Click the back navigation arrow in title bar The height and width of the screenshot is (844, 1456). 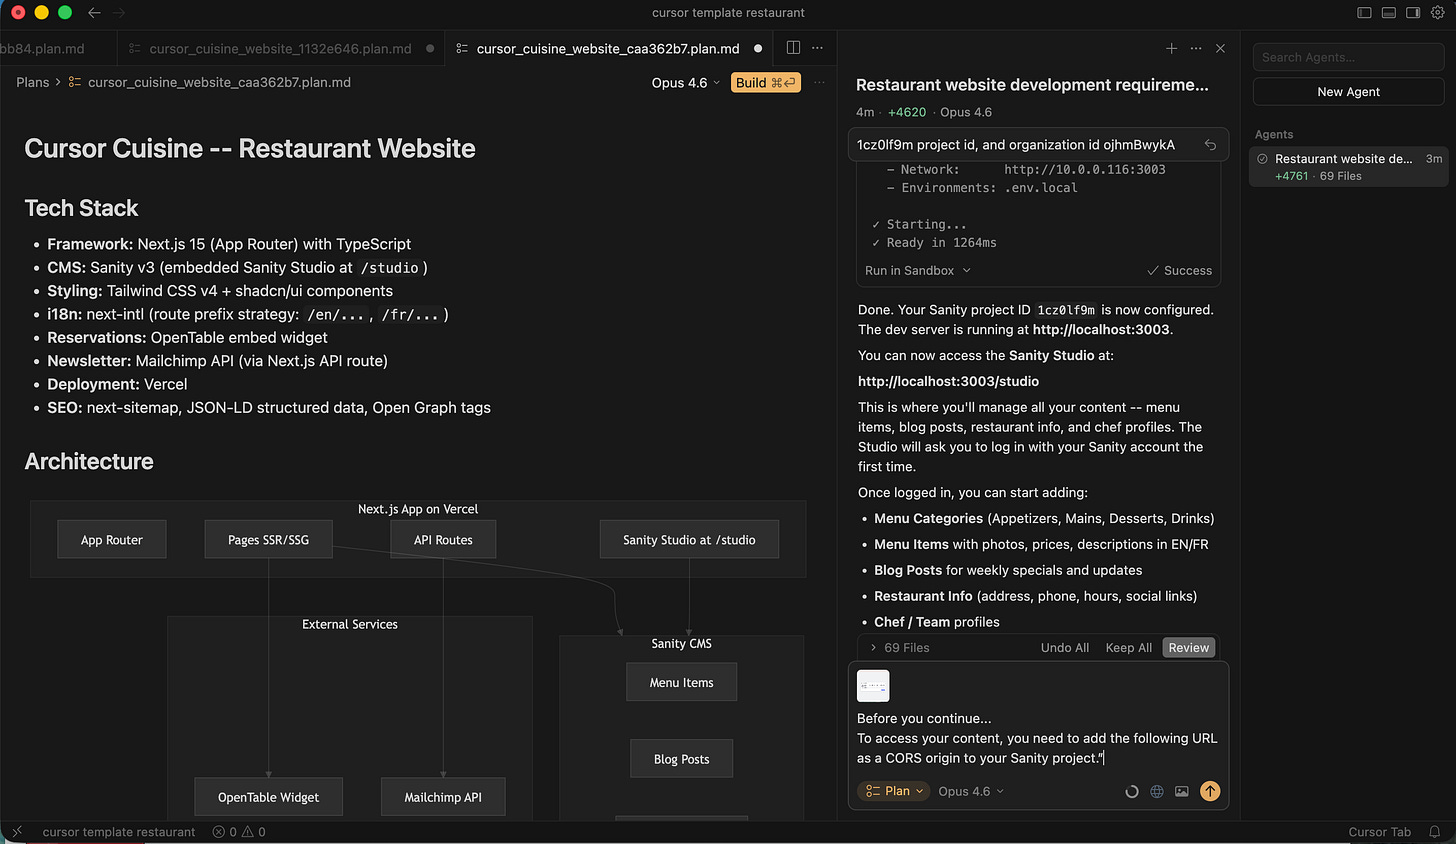click(x=94, y=13)
